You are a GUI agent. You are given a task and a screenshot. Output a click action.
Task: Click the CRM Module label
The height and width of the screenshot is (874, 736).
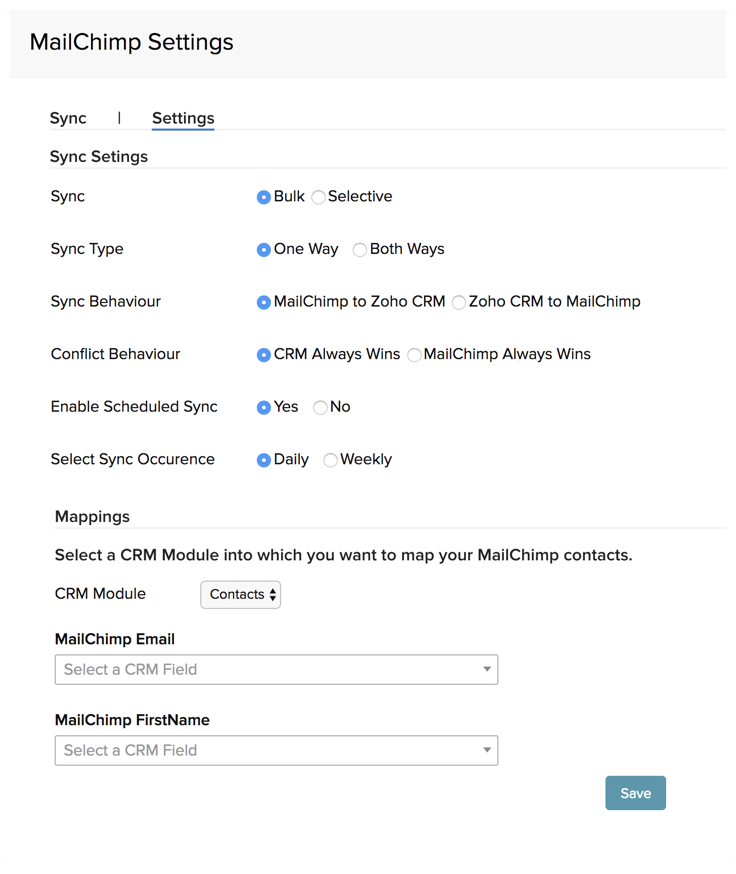coord(100,594)
